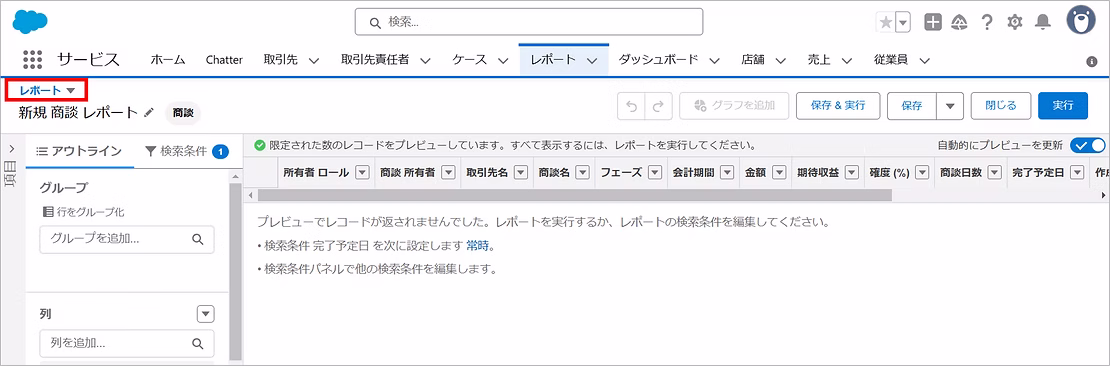Expand the 項目 fields side panel
Image resolution: width=1110 pixels, height=366 pixels.
pyautogui.click(x=12, y=149)
